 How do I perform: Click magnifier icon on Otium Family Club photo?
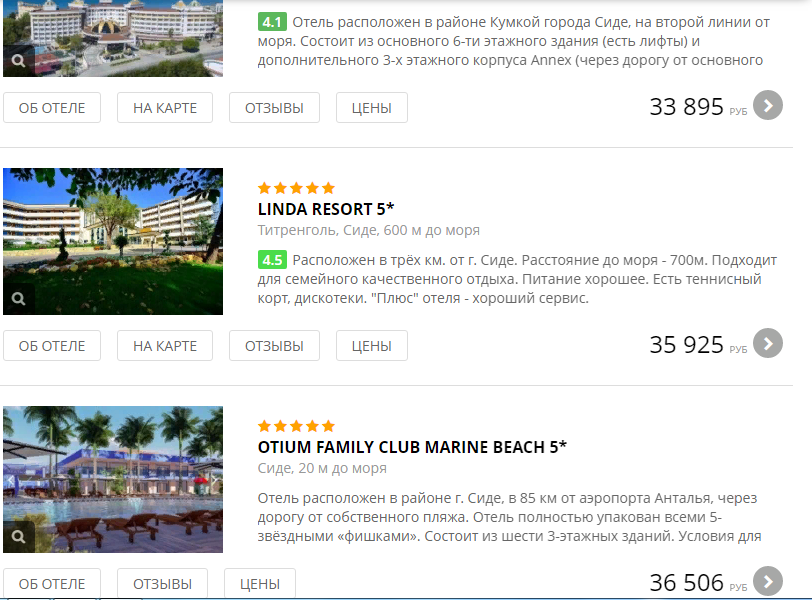[19, 537]
